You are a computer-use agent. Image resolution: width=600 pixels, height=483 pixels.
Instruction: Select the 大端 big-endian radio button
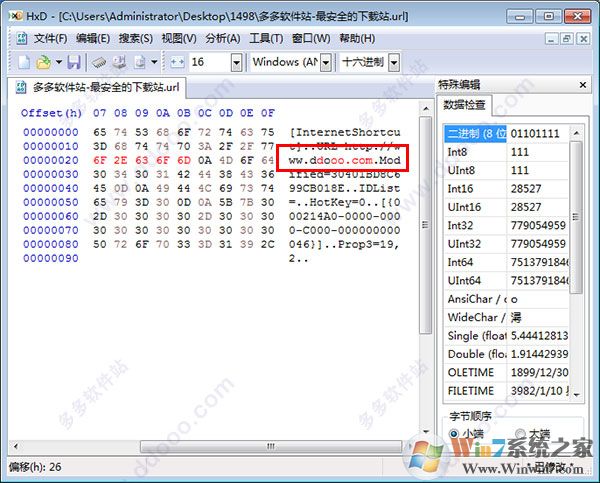[x=520, y=434]
